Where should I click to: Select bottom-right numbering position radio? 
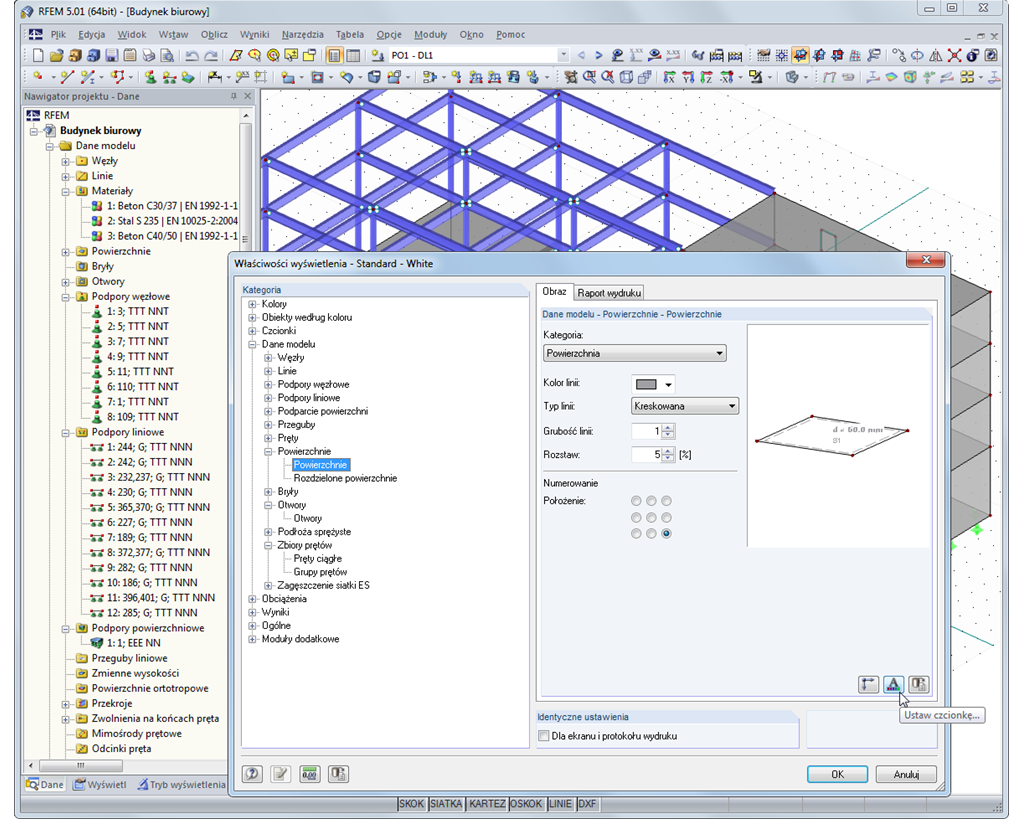pos(666,534)
